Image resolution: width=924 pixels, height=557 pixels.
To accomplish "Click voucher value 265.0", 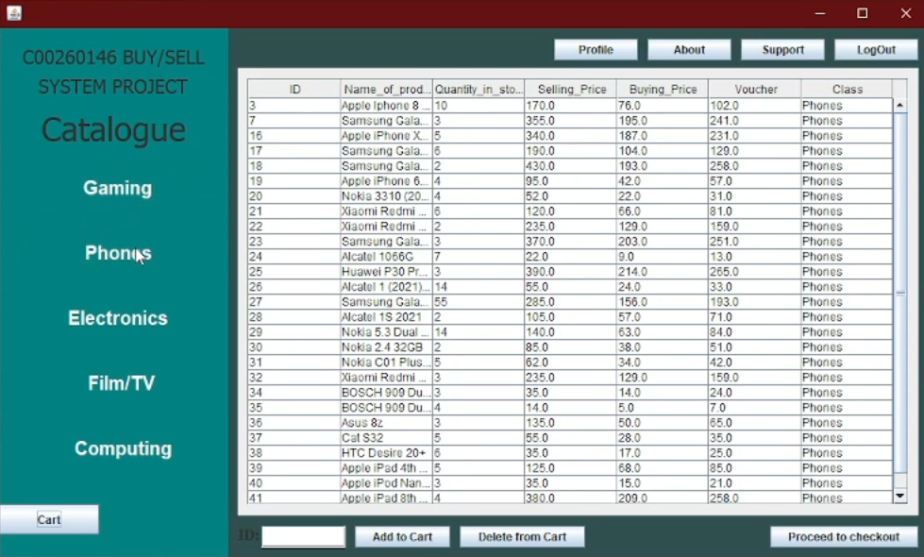I will (755, 272).
